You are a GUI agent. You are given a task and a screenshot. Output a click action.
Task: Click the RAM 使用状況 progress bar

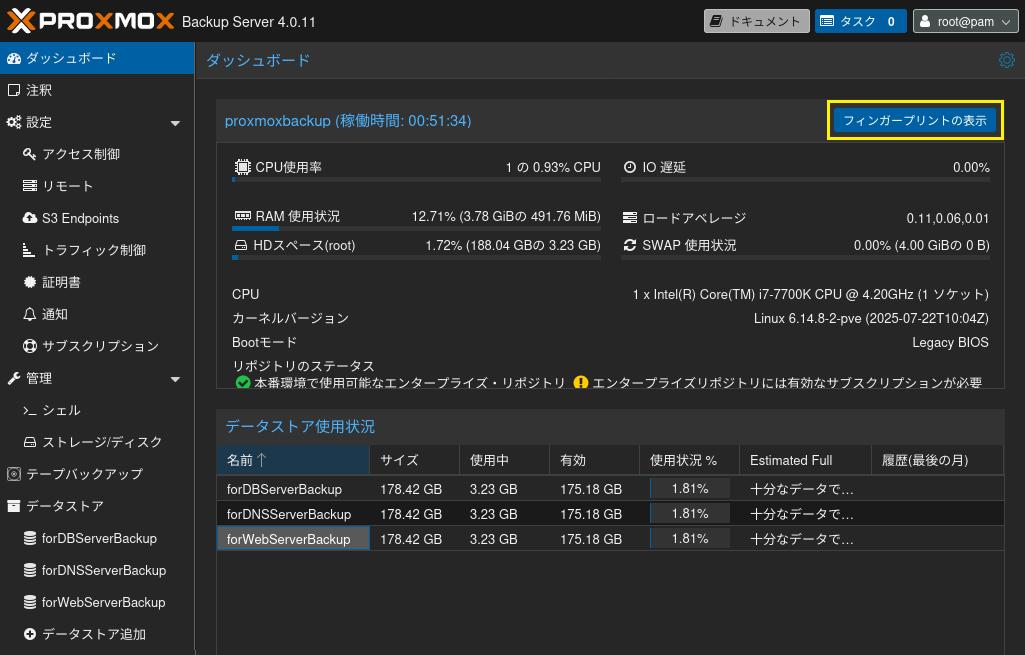tap(416, 228)
